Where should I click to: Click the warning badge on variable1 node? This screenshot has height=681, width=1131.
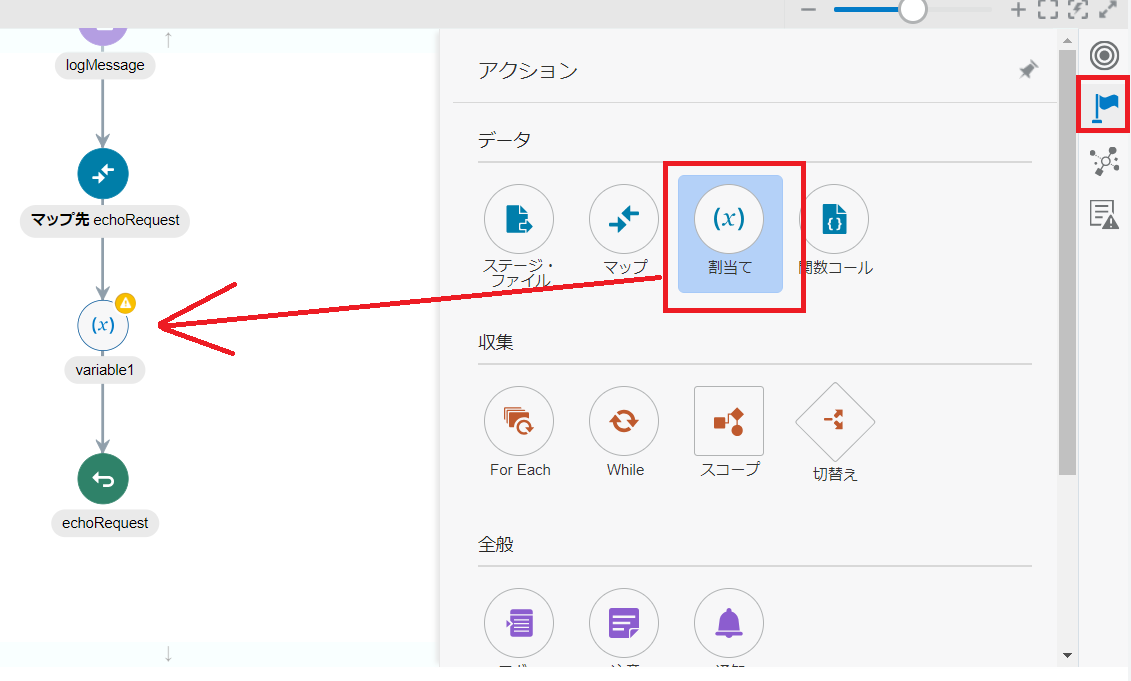(x=126, y=303)
